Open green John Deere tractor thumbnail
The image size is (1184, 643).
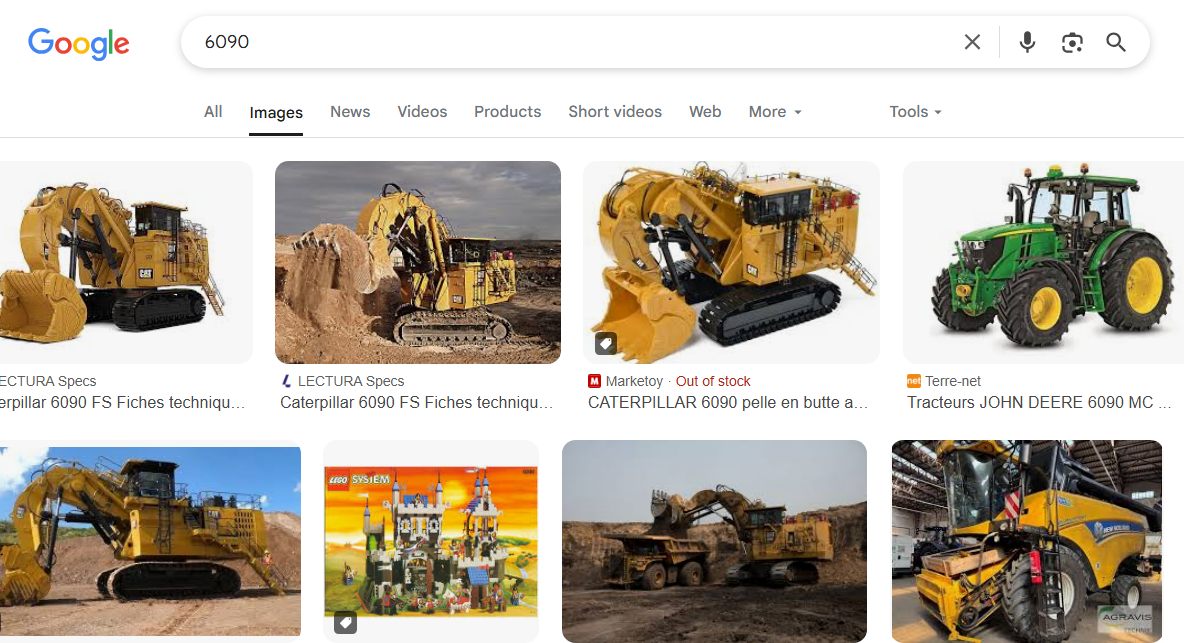[1044, 262]
